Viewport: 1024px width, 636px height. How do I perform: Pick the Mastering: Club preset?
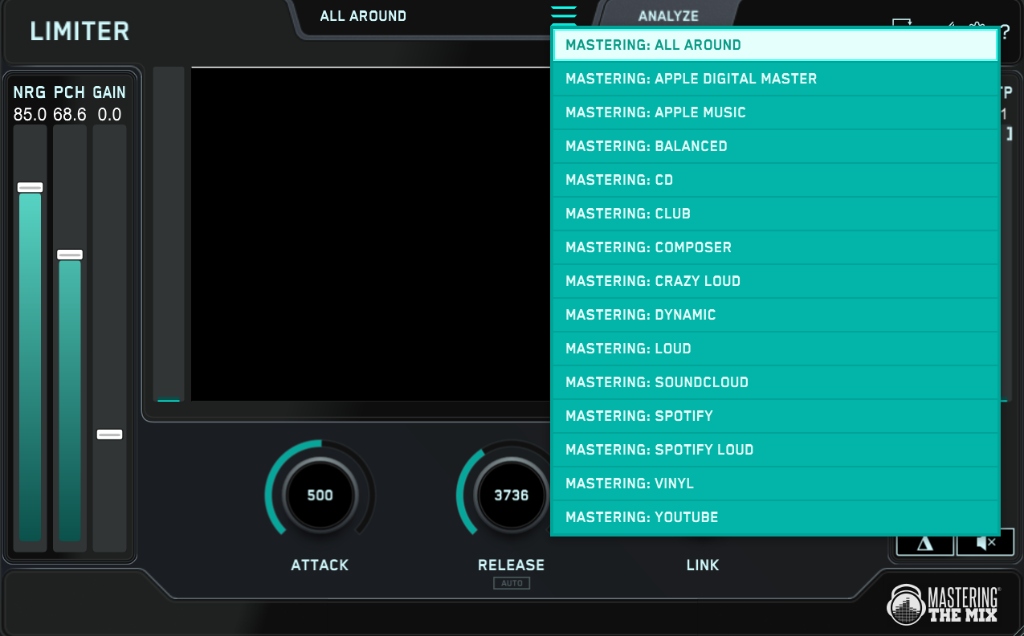[x=775, y=214]
